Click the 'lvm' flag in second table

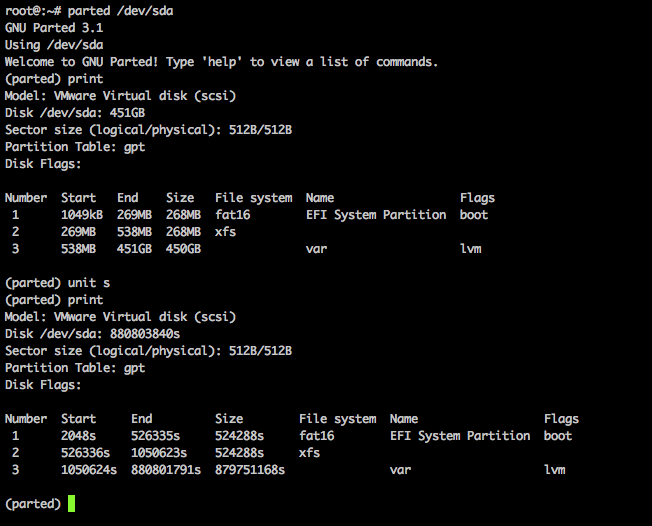(x=555, y=470)
